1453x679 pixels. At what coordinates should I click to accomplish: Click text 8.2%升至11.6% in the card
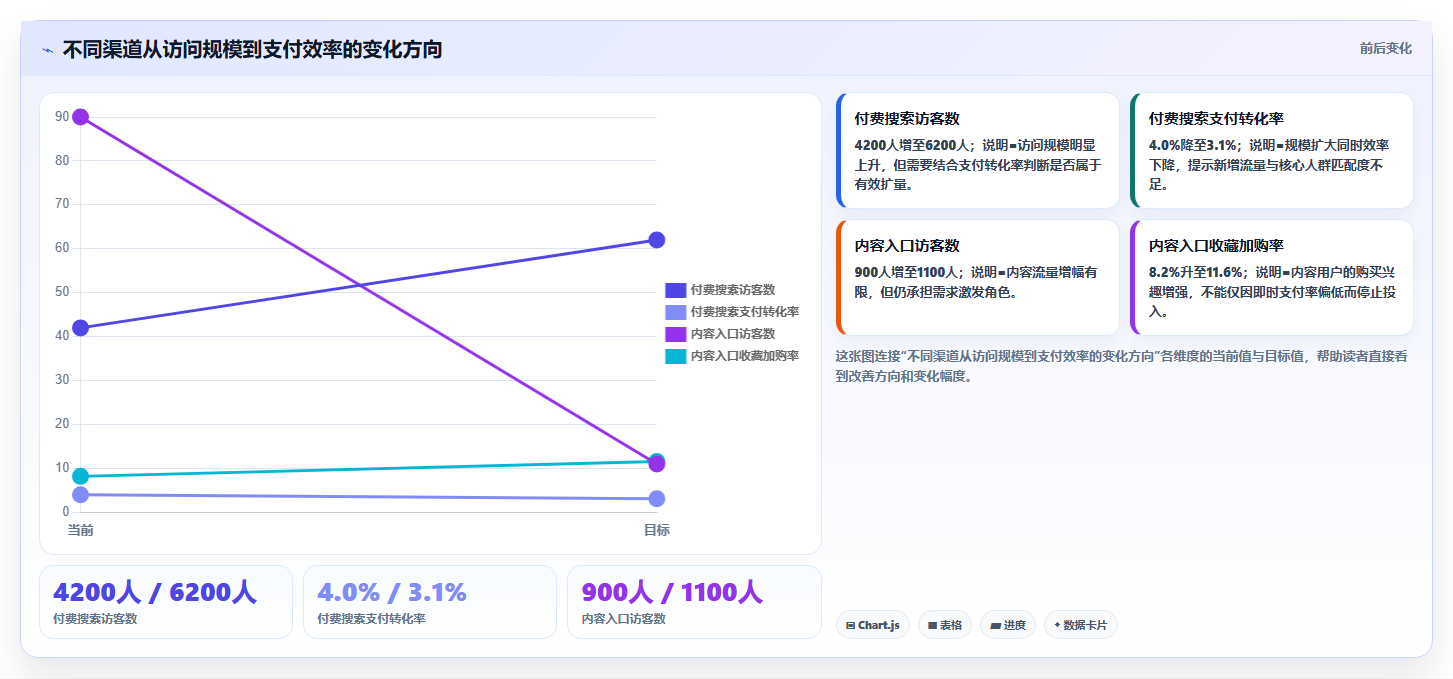(x=1197, y=272)
